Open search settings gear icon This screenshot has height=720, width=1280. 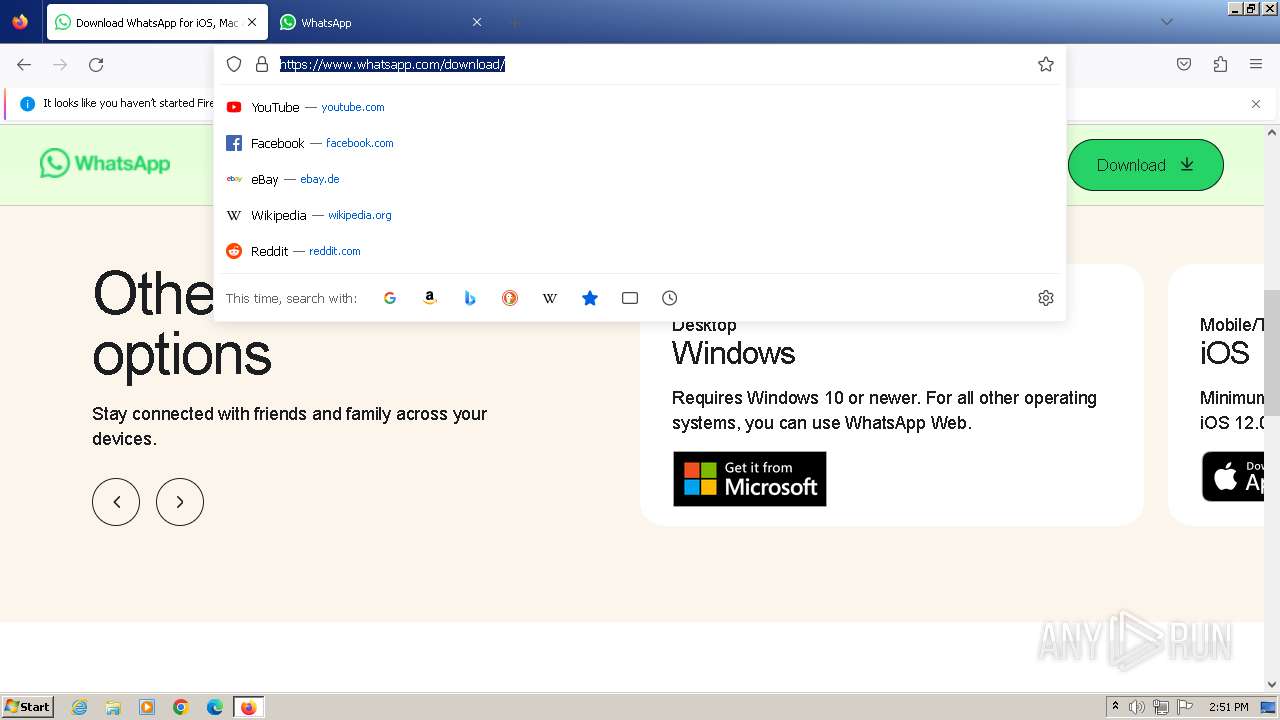(x=1046, y=298)
